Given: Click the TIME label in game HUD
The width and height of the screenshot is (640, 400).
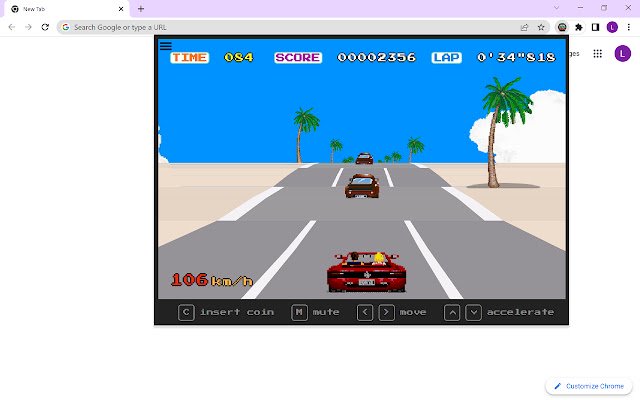Looking at the screenshot, I should tap(189, 58).
